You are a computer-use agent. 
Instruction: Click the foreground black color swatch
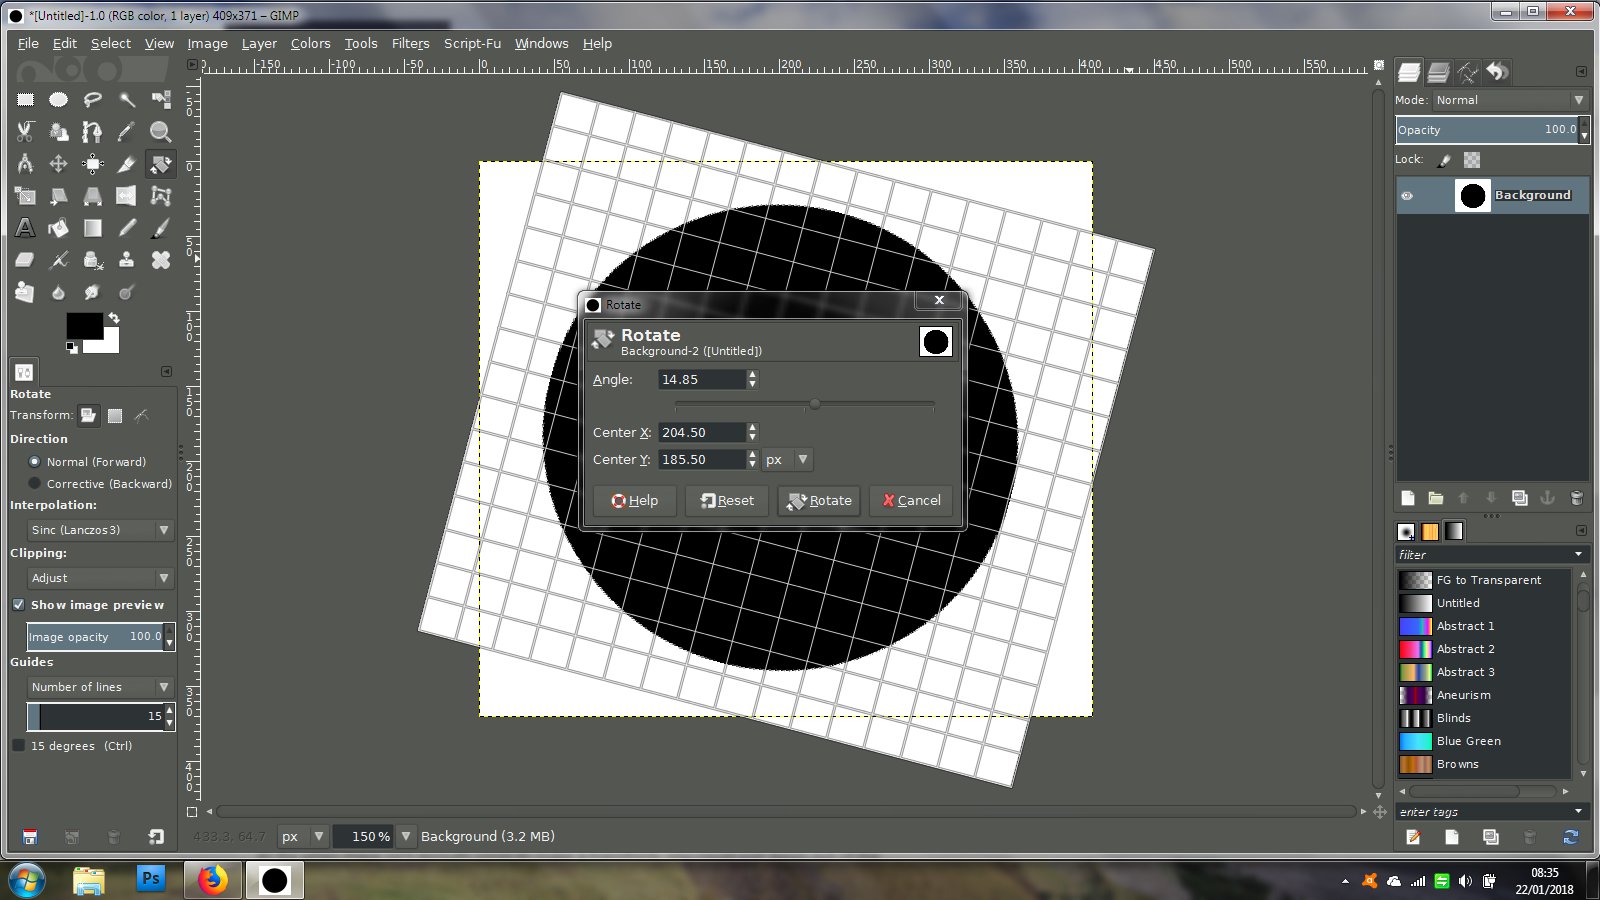click(84, 325)
